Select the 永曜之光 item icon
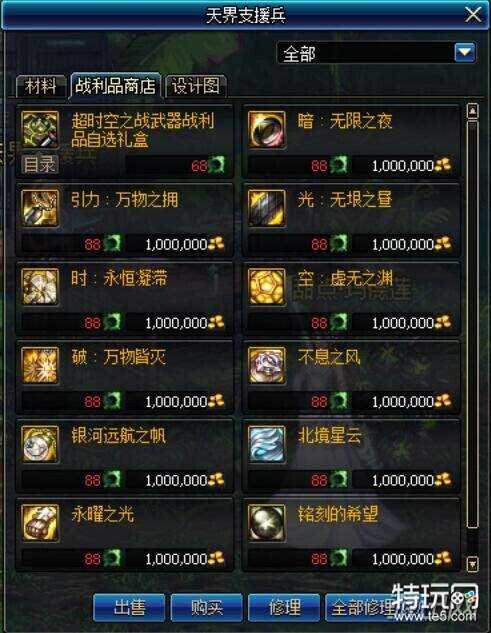491x633 pixels. click(40, 522)
